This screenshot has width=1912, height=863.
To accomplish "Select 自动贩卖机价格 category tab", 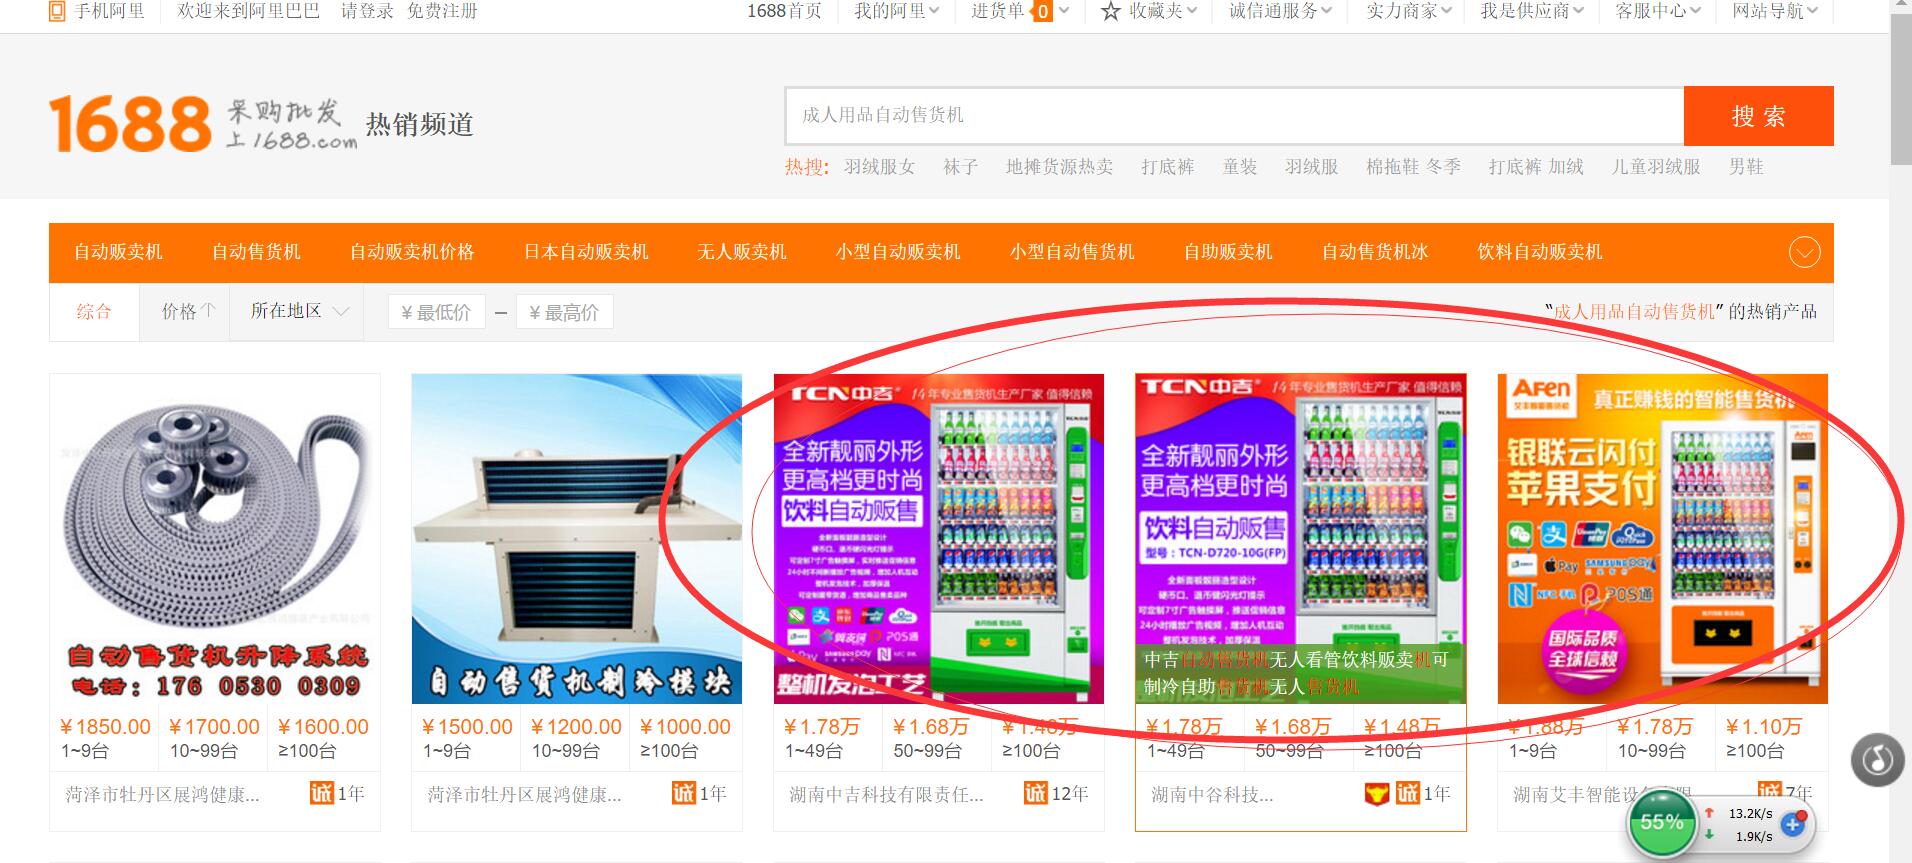I will [x=412, y=252].
